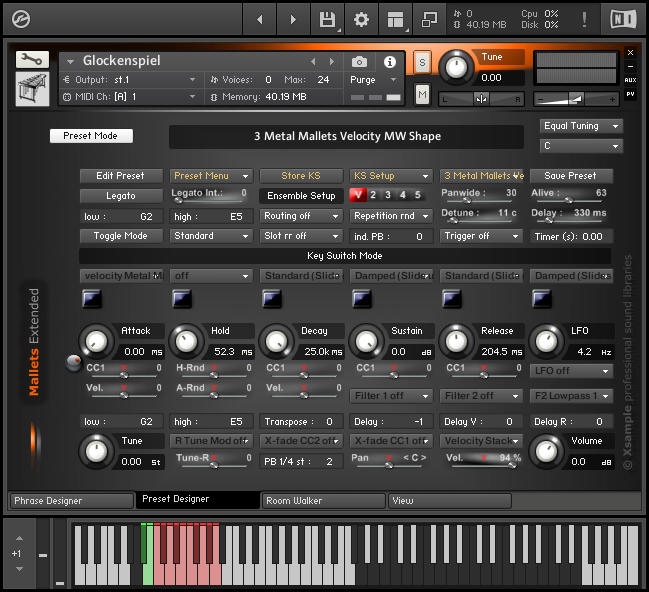
Task: Open the LFO off dropdown
Action: 571,371
